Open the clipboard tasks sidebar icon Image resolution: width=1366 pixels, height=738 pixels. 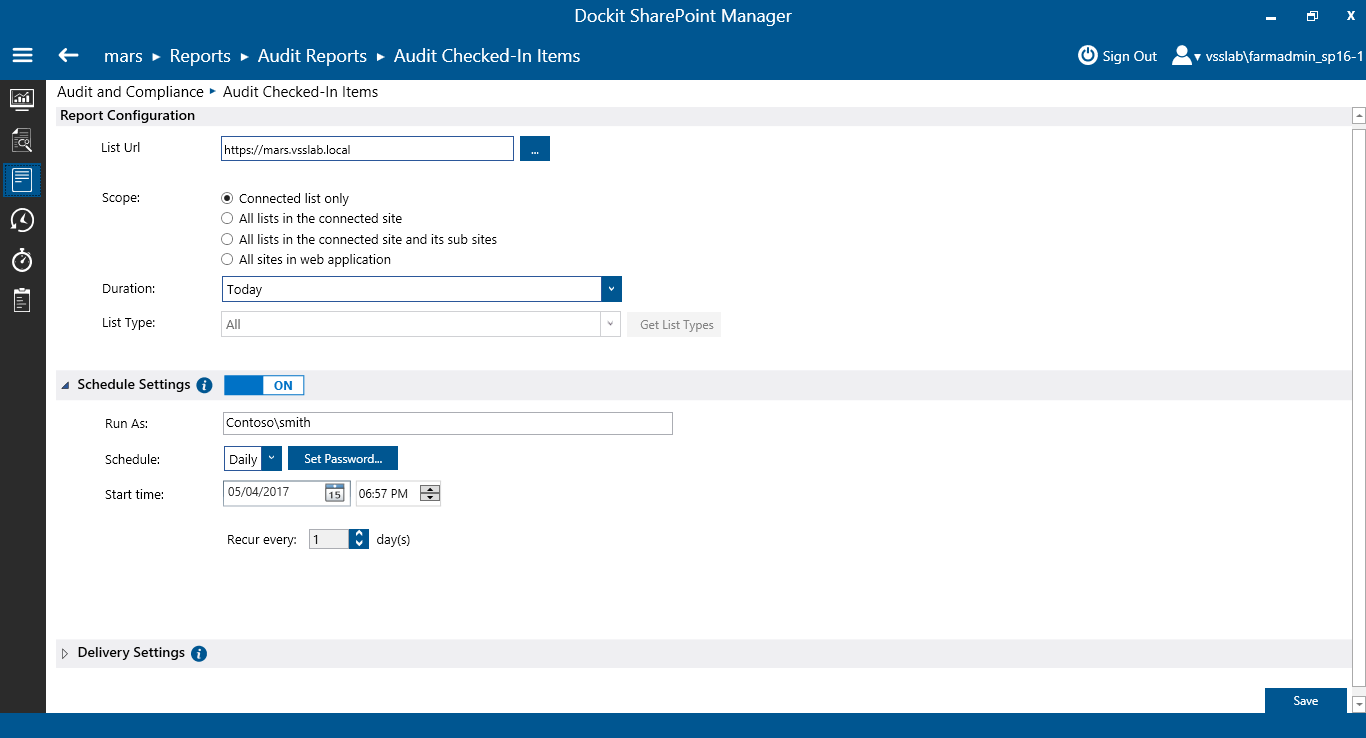[22, 300]
